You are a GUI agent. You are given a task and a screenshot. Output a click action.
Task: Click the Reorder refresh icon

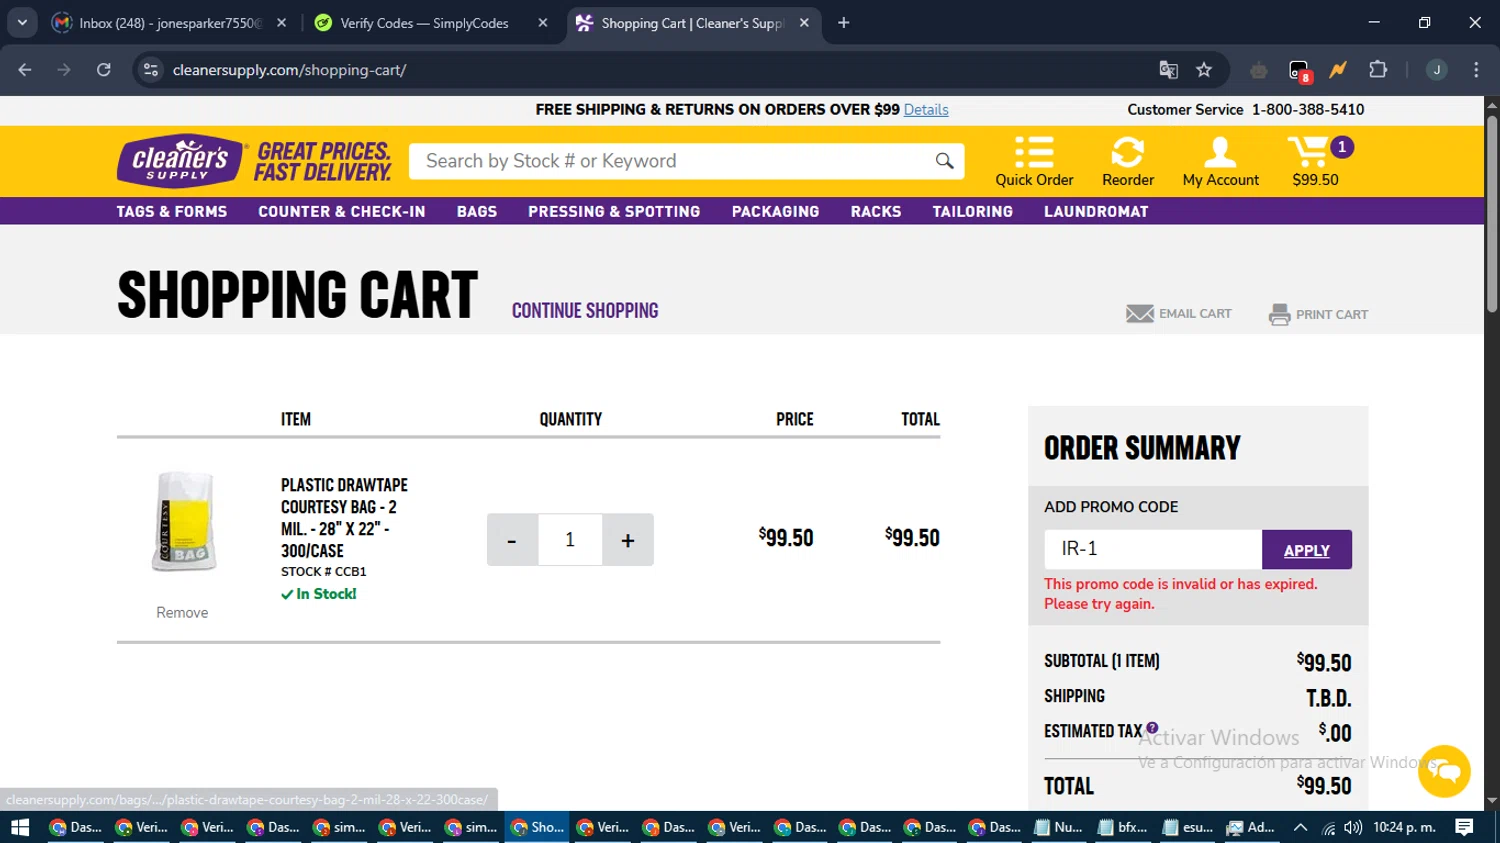[x=1127, y=152]
